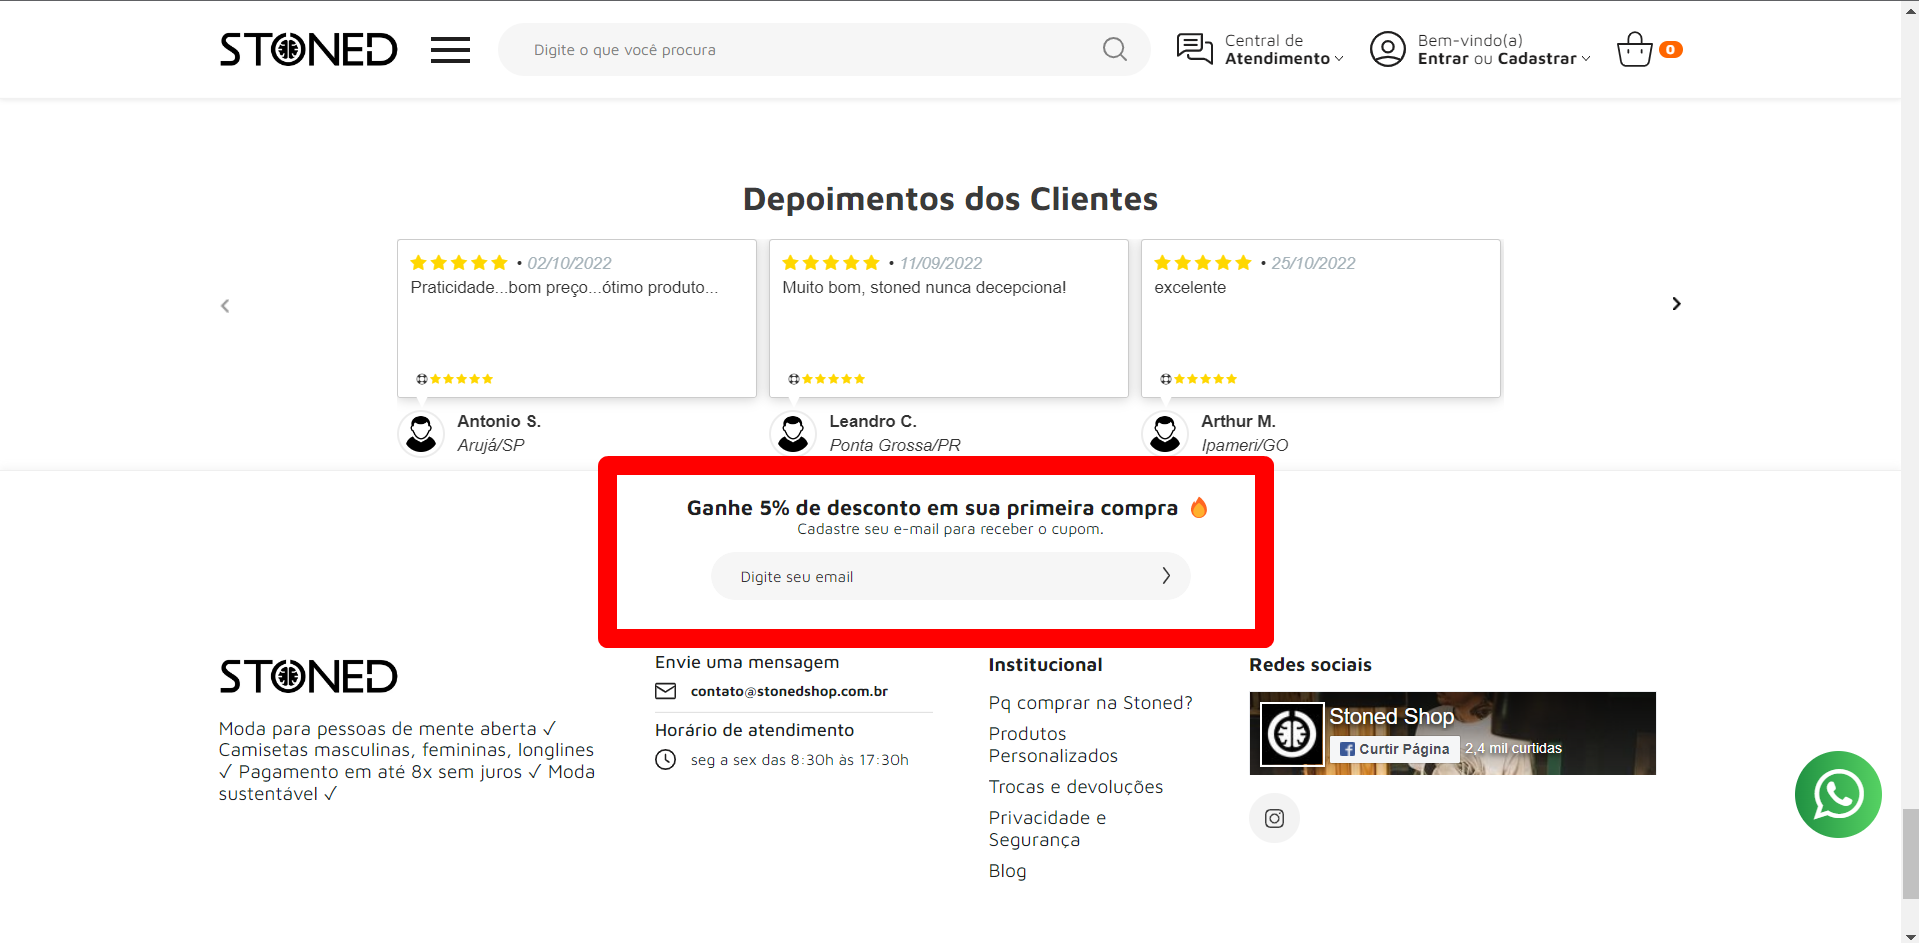Click the user account profile icon
Image resolution: width=1919 pixels, height=943 pixels.
point(1387,49)
